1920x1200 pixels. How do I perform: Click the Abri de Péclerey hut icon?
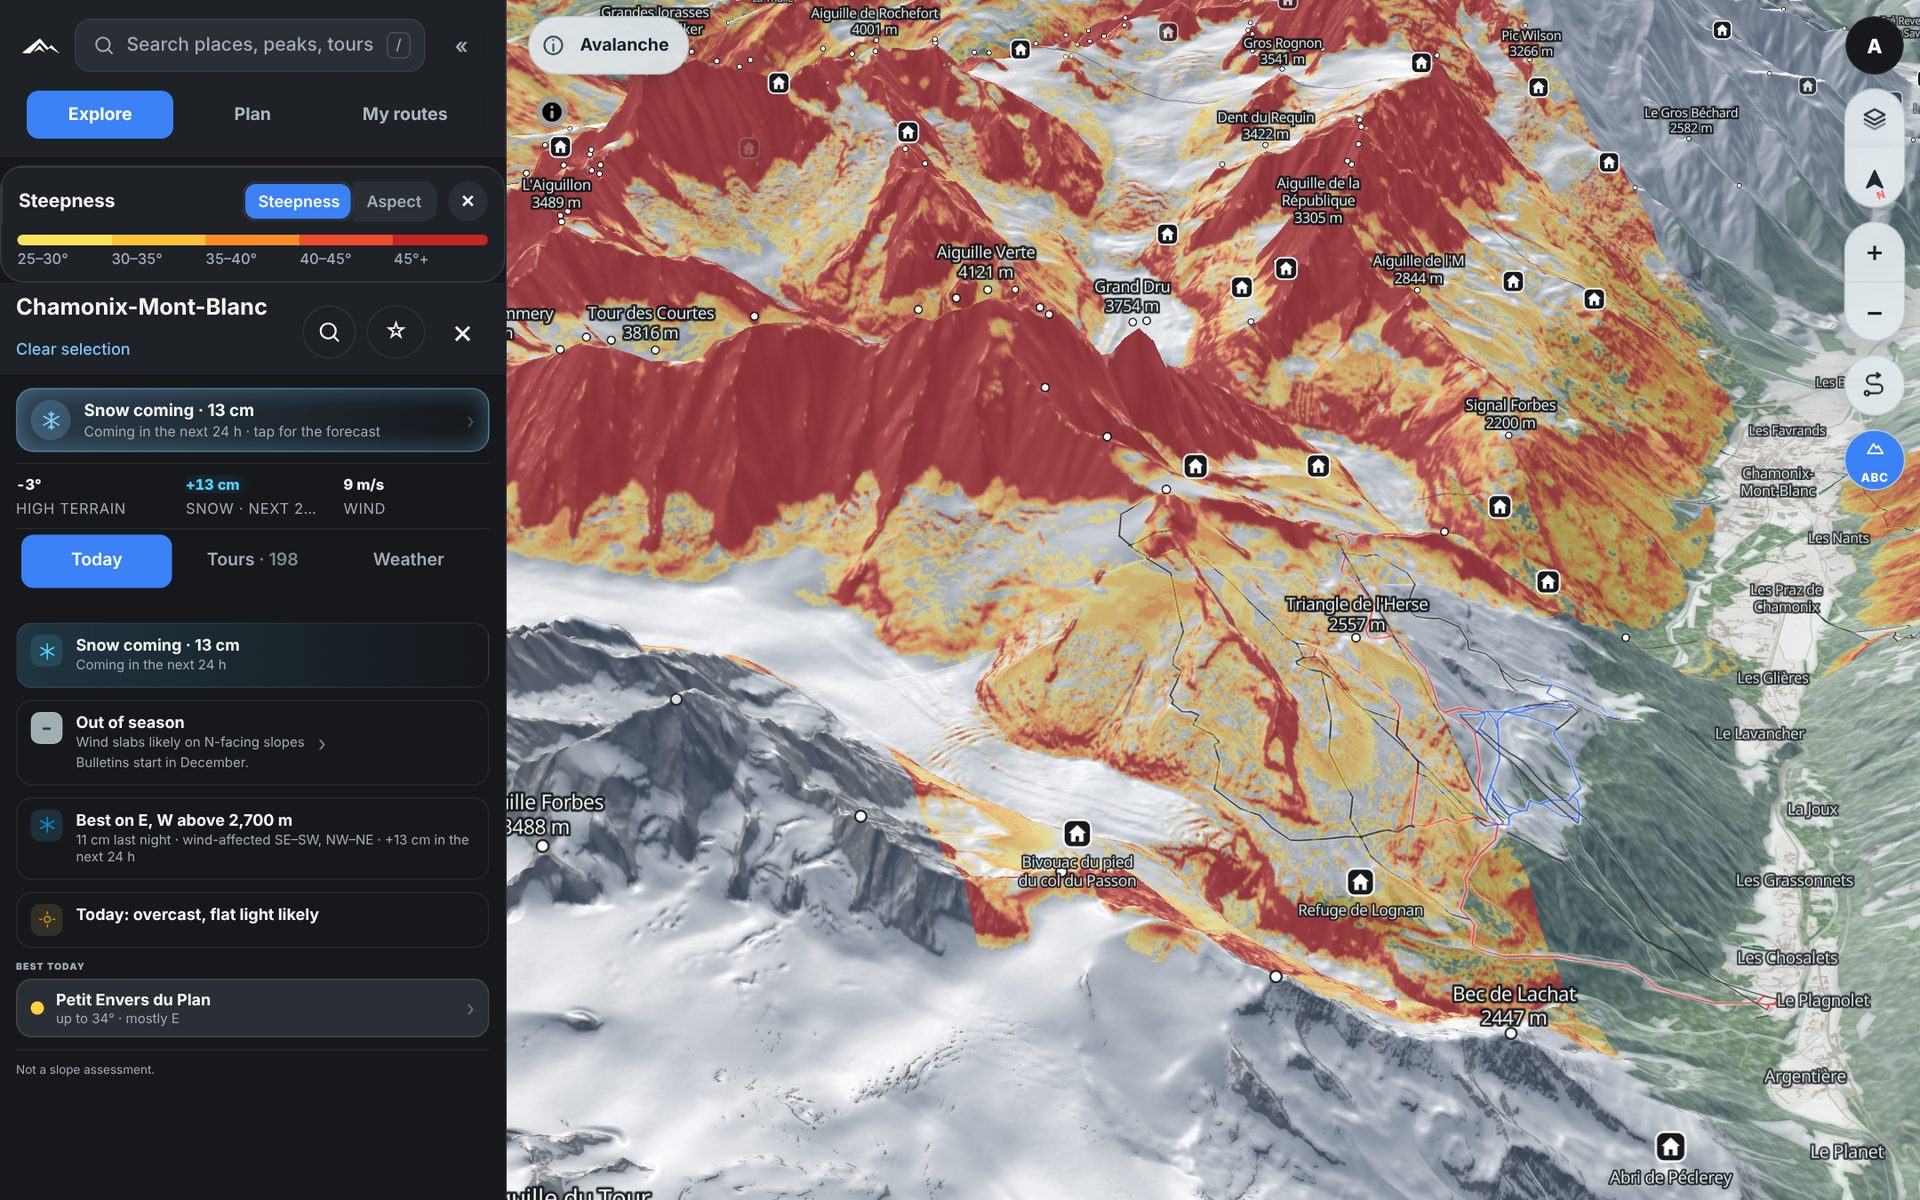pos(1670,1146)
